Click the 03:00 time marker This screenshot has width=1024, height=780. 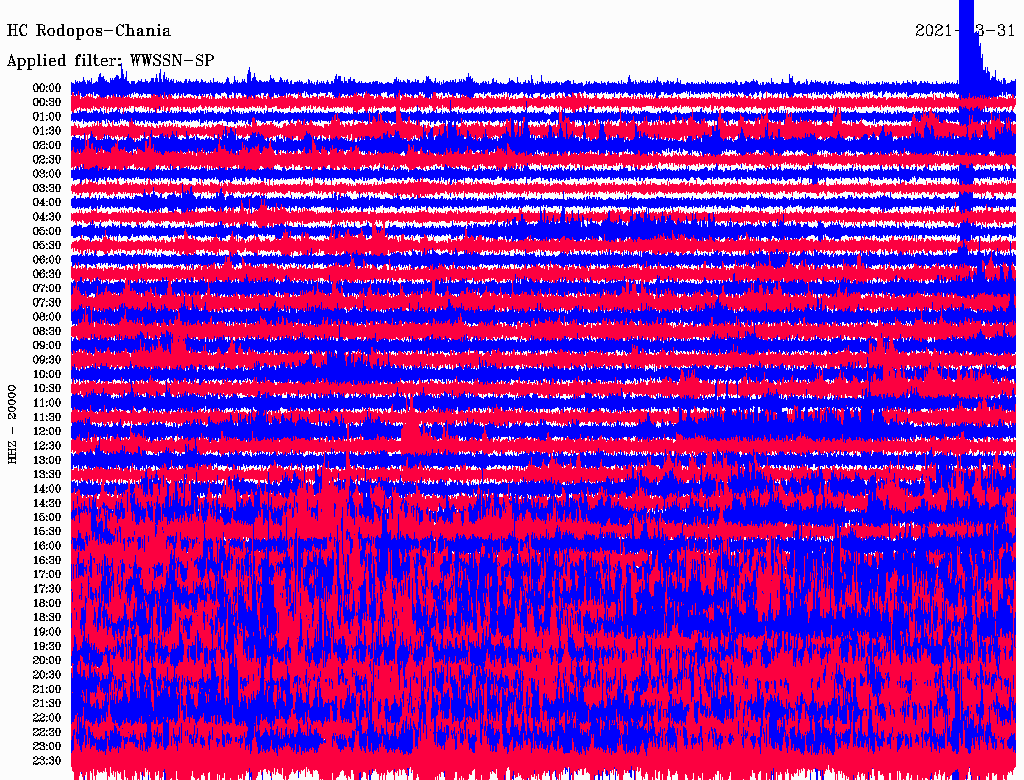[x=47, y=174]
